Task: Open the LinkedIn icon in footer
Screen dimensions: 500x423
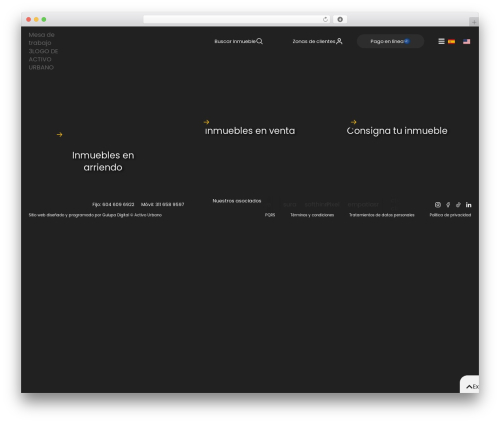Action: [469, 205]
